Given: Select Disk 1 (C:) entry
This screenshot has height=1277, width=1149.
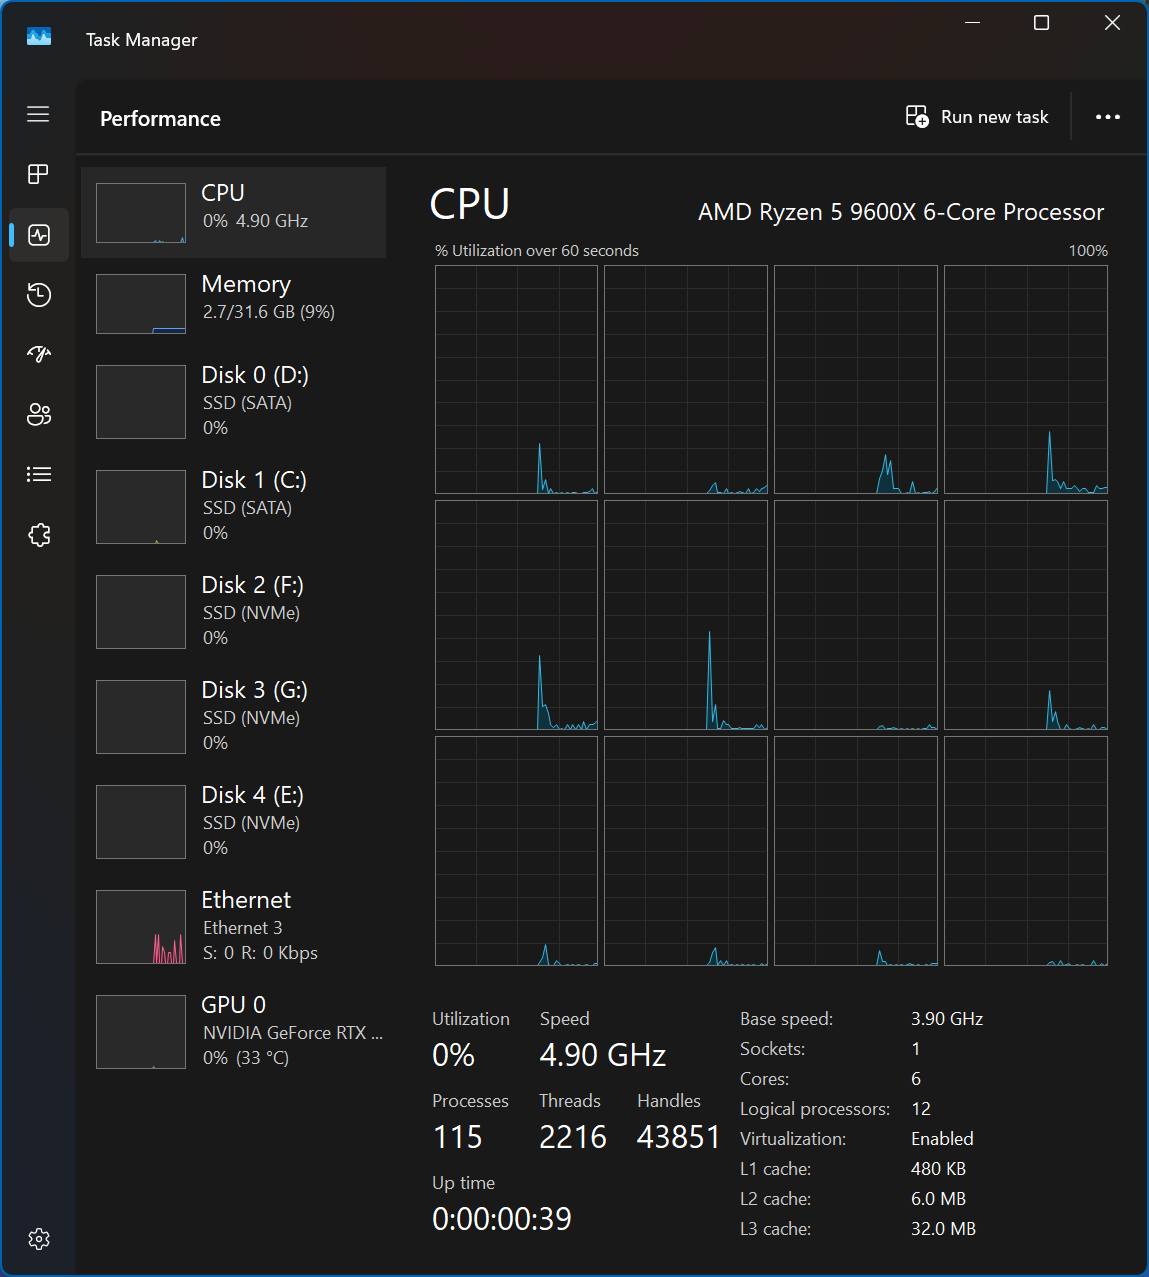Looking at the screenshot, I should [x=233, y=507].
